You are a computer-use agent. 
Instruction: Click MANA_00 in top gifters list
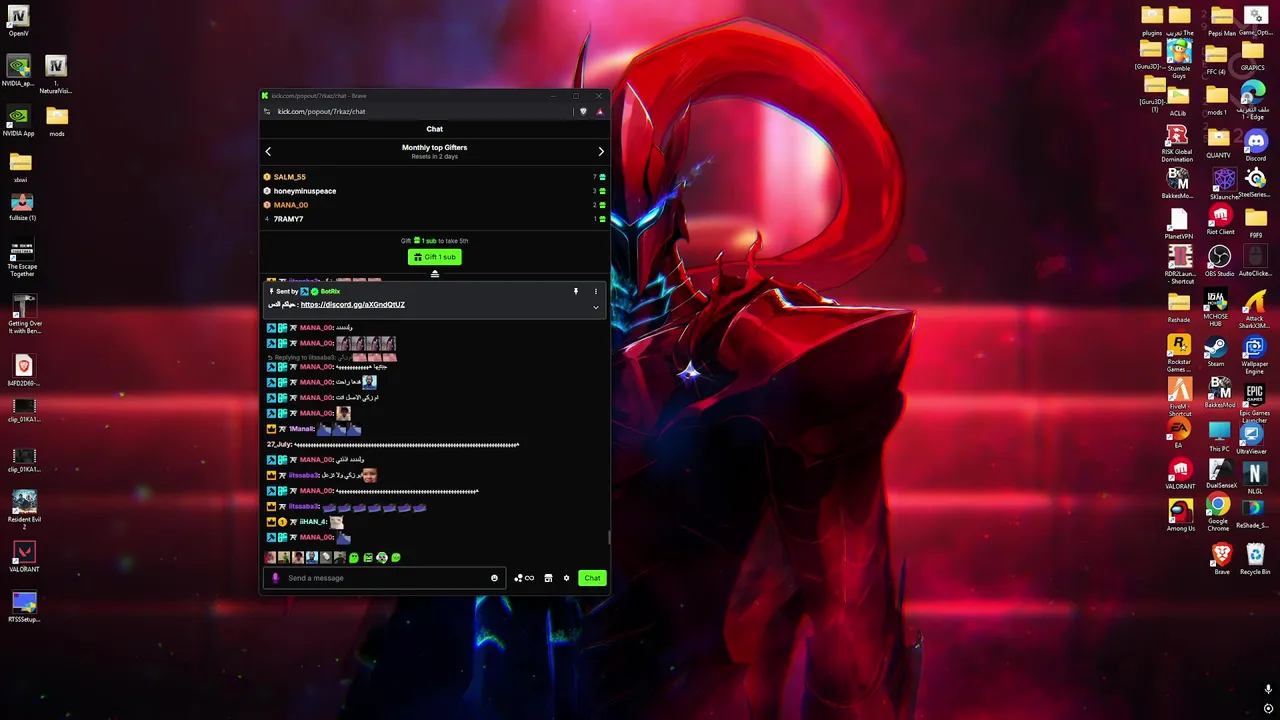291,205
